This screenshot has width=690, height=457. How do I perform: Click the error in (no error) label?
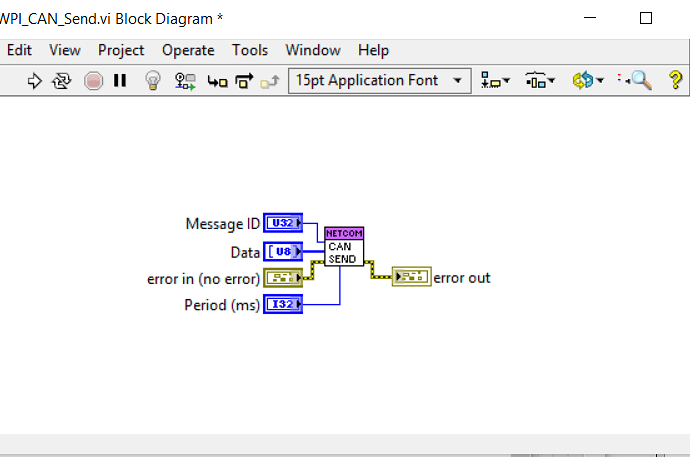203,279
